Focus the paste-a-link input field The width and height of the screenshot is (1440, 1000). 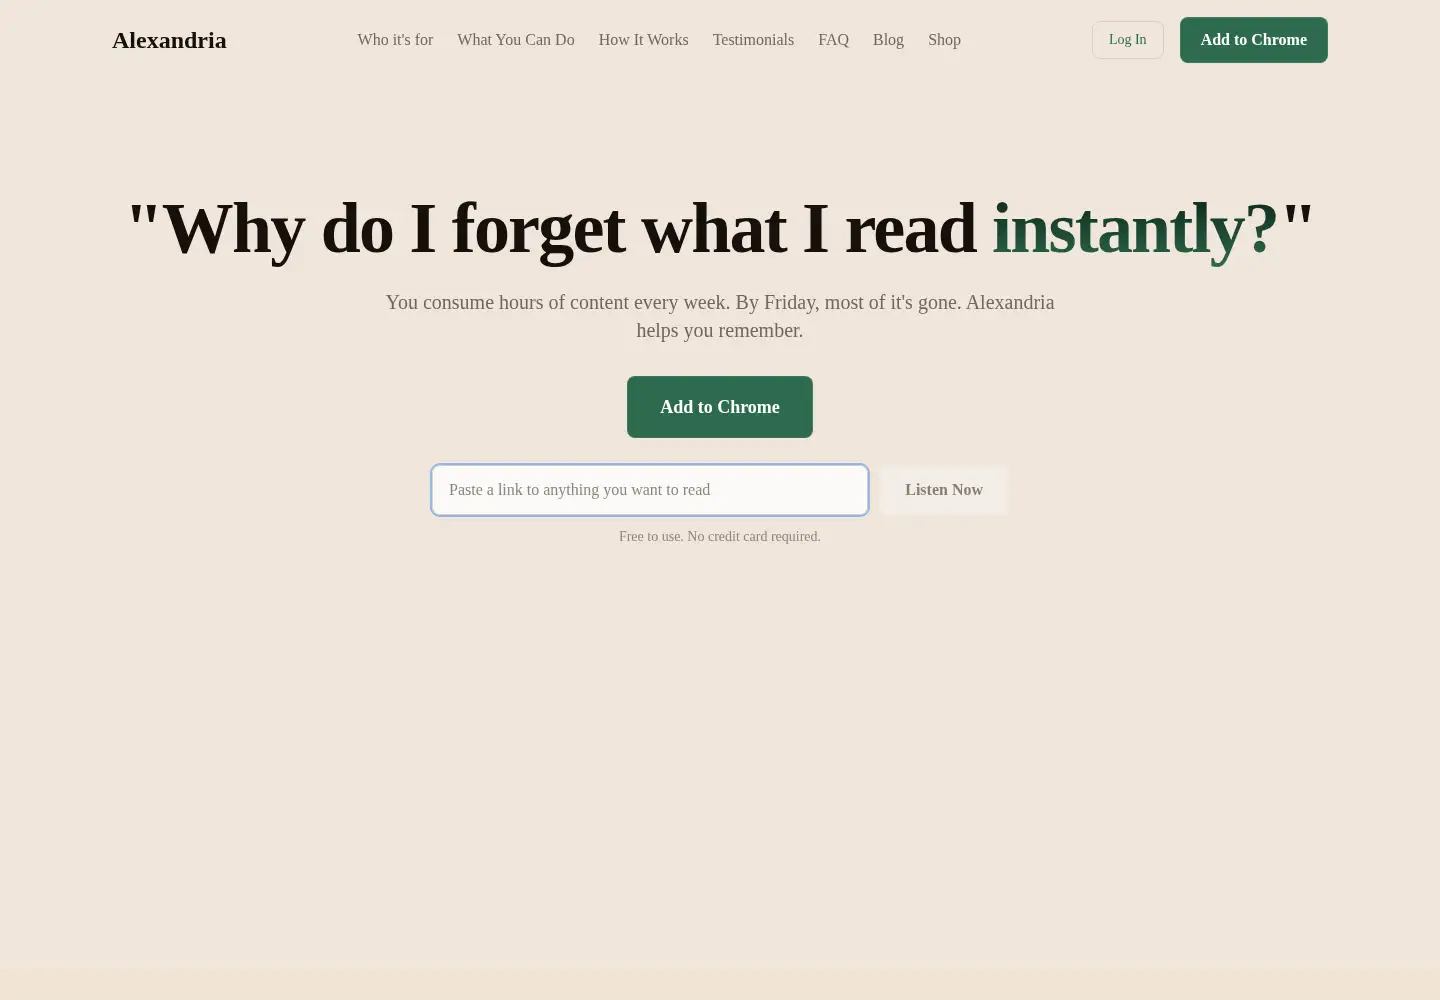650,490
